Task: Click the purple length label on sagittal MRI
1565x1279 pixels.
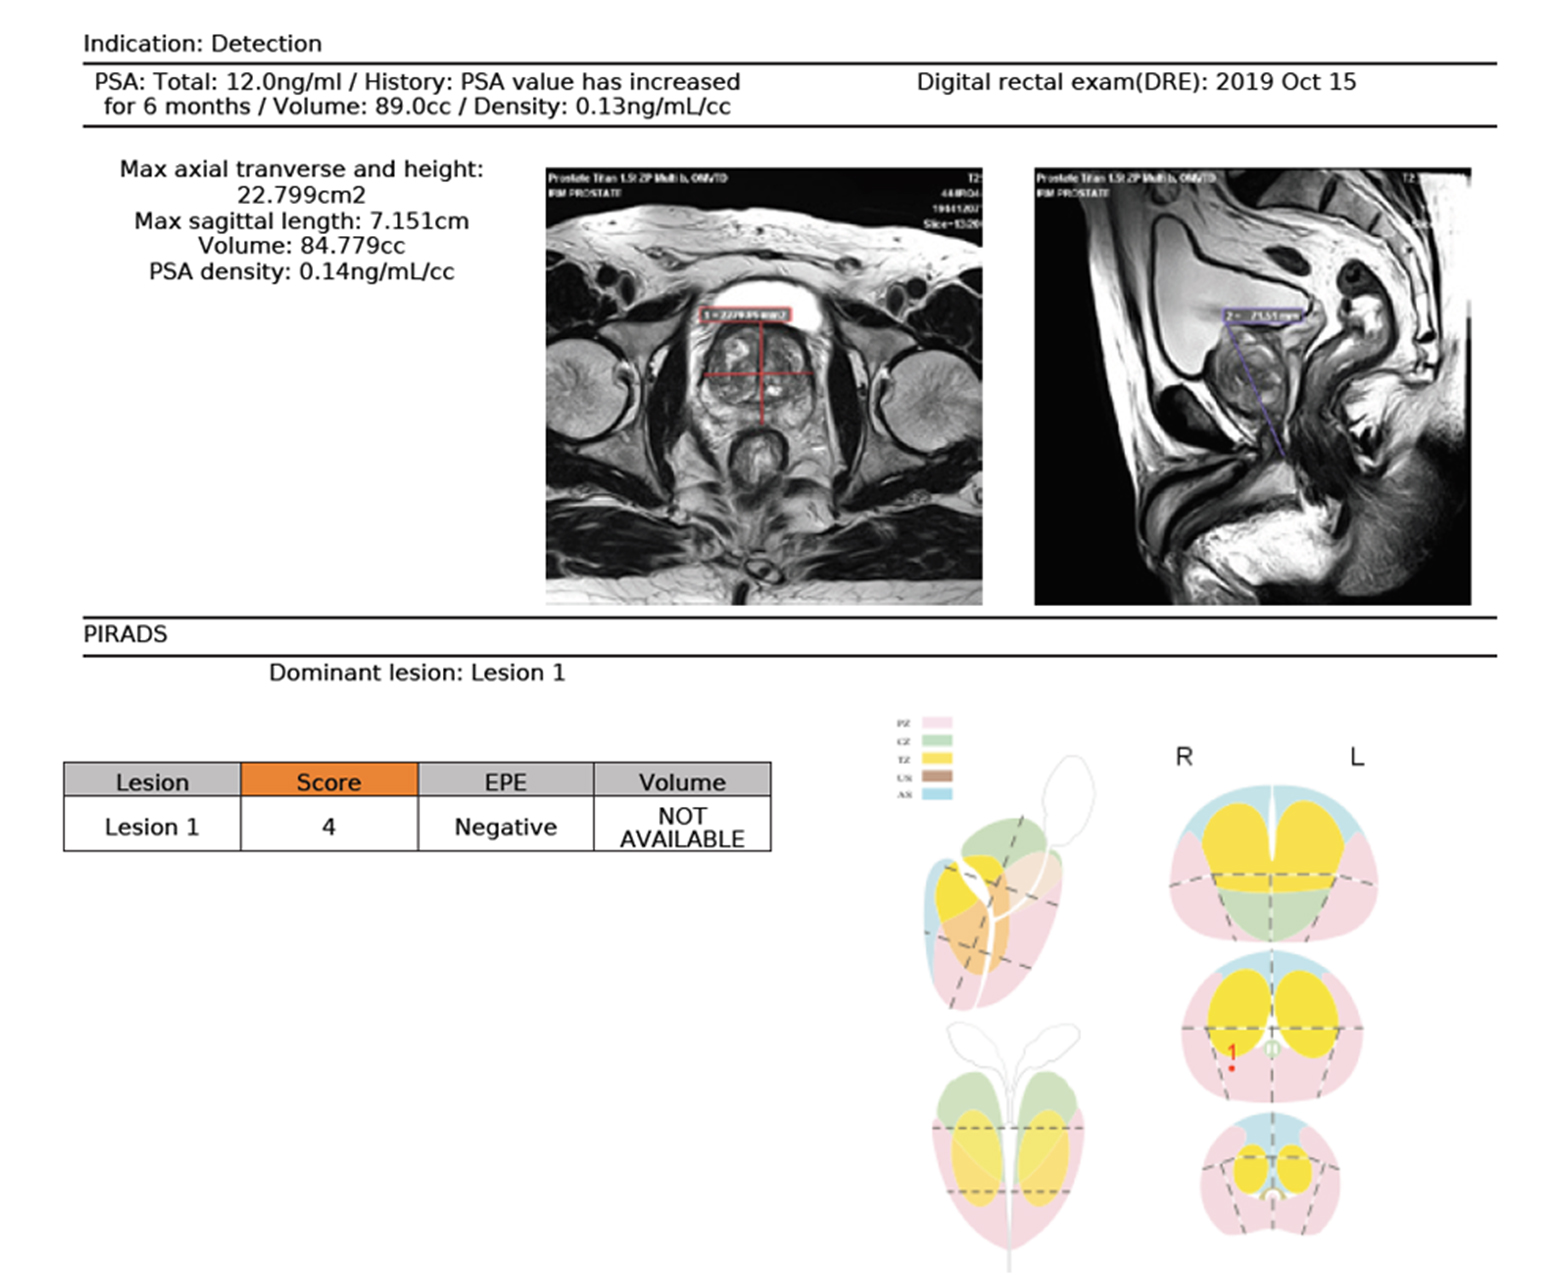Action: 1264,316
